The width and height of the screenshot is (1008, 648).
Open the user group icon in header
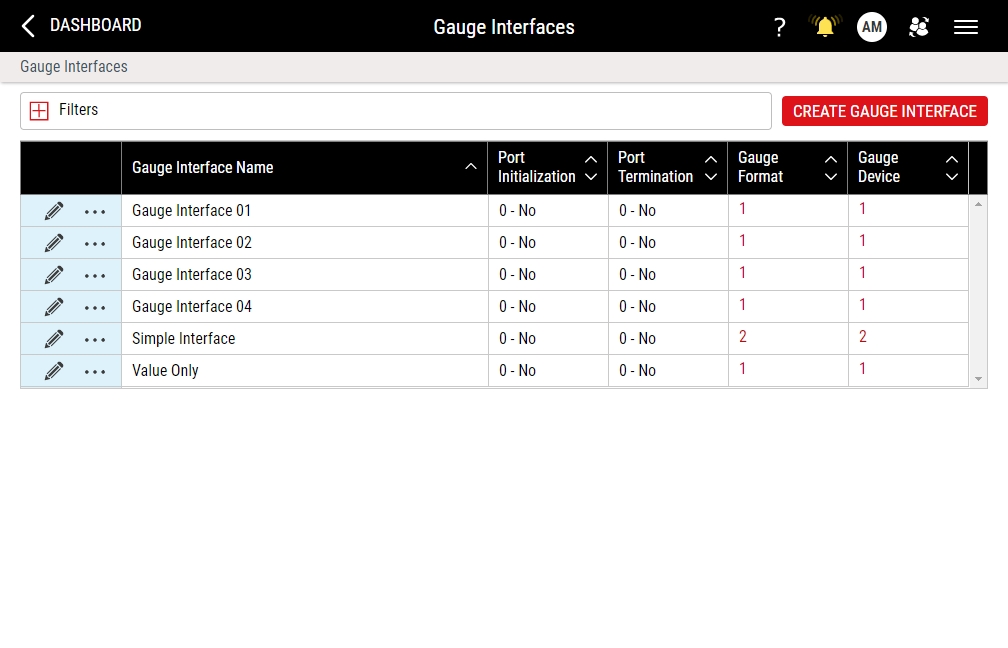[x=918, y=27]
